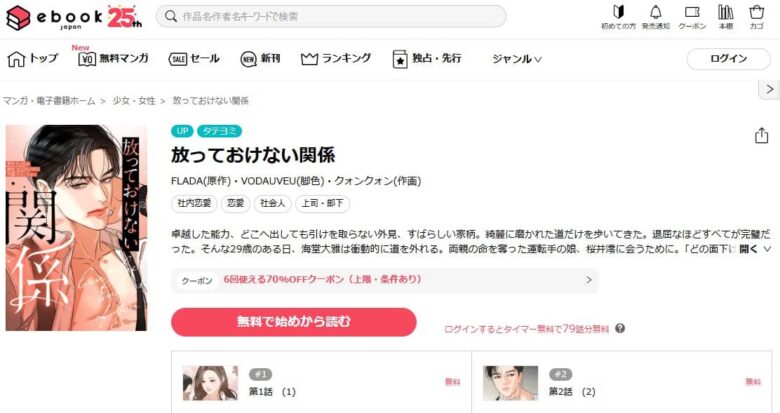The image size is (780, 413).
Task: Click the timer-free help question icon
Action: point(620,328)
